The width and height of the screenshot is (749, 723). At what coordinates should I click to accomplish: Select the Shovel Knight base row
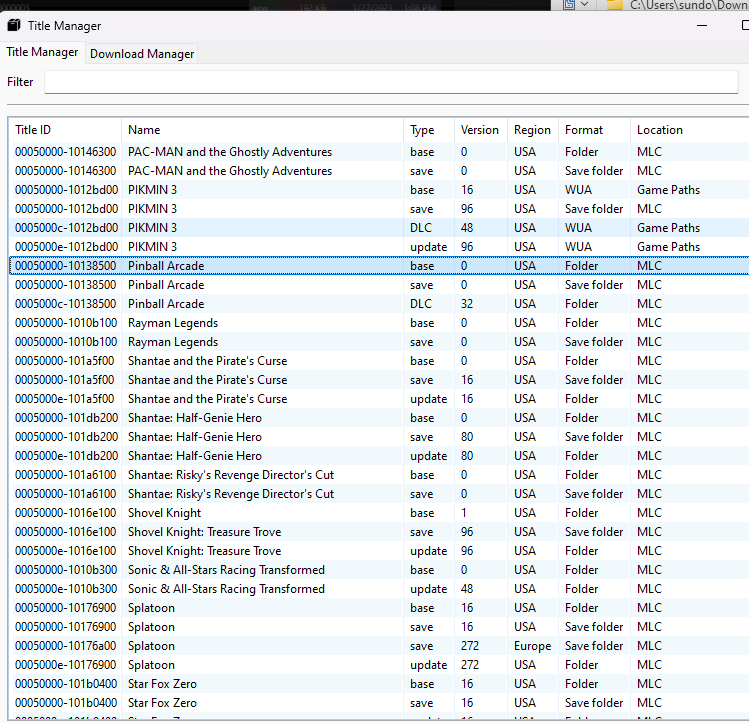click(379, 513)
